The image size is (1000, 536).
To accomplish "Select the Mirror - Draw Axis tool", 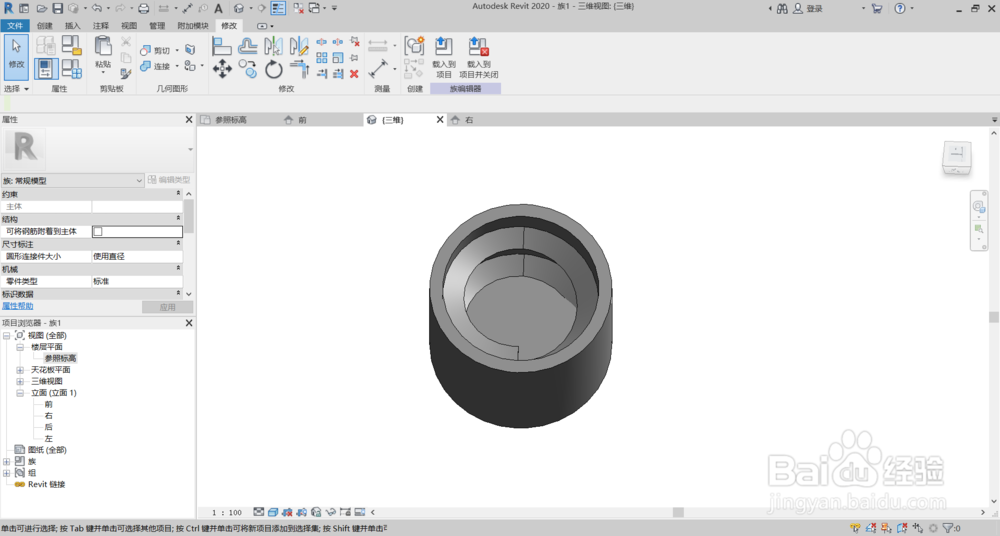I will point(298,46).
